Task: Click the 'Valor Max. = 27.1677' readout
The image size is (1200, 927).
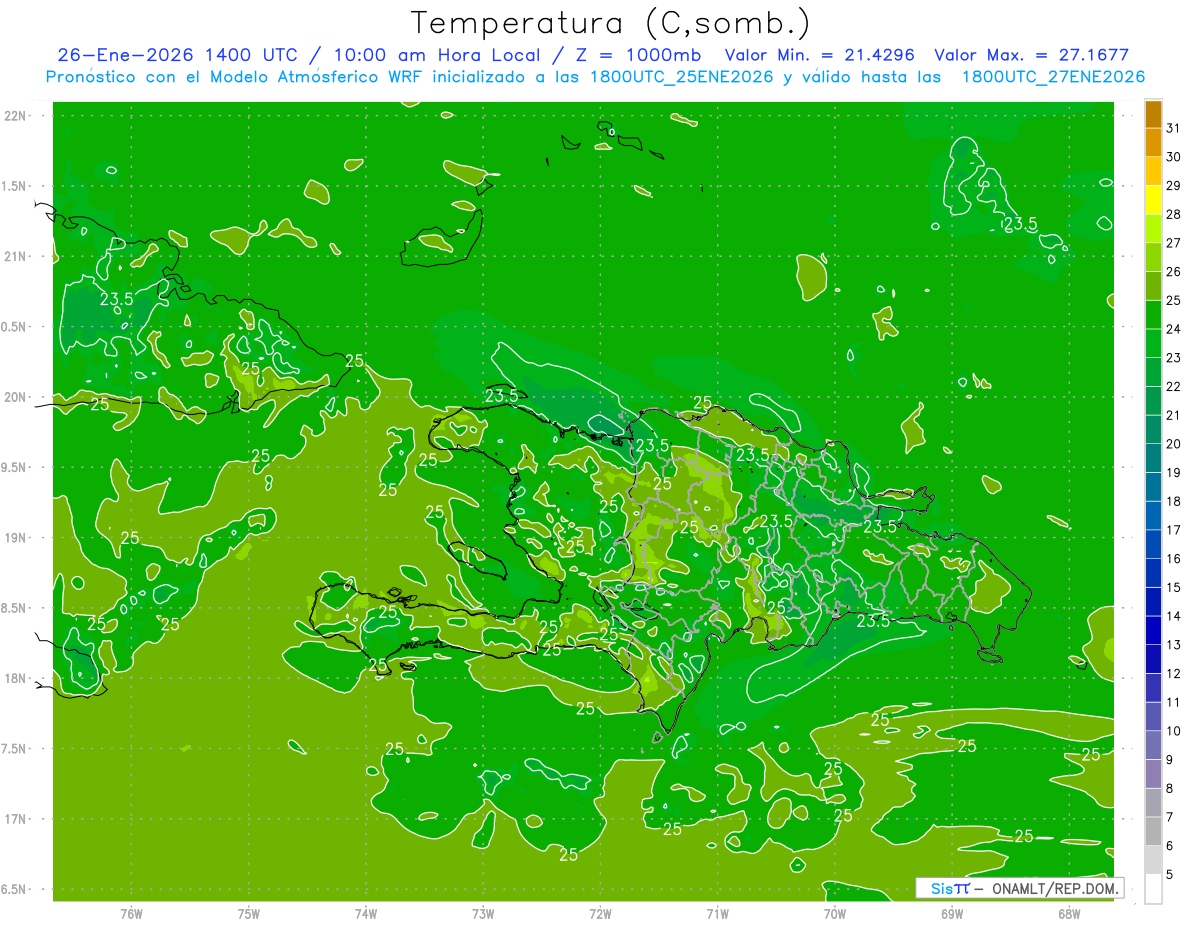Action: (x=1031, y=55)
